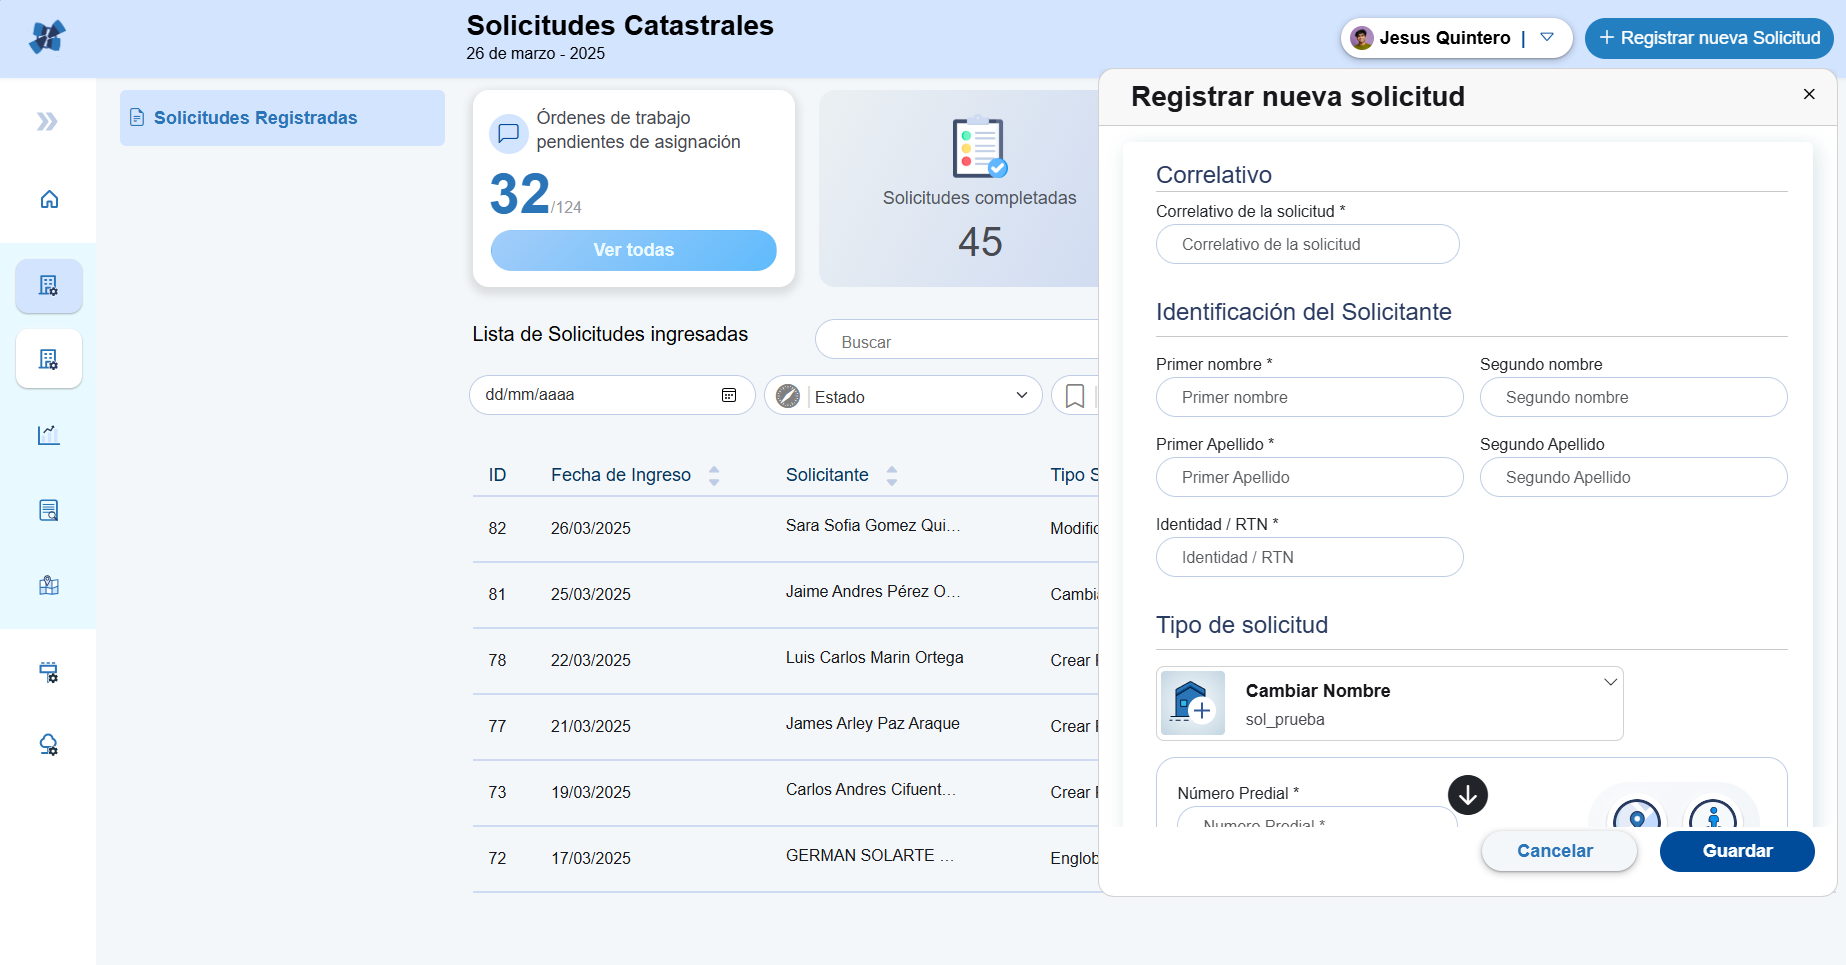This screenshot has width=1846, height=965.
Task: Click the map pin location button
Action: pos(1636,817)
